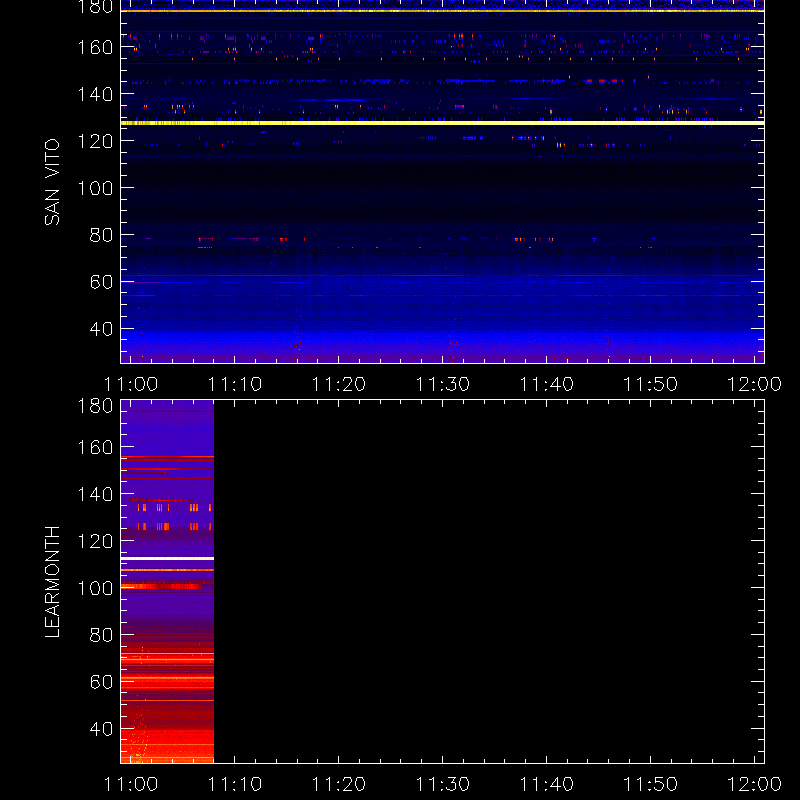
Task: Click 11:30 time label under LEARMONTH plot
Action: (x=442, y=784)
